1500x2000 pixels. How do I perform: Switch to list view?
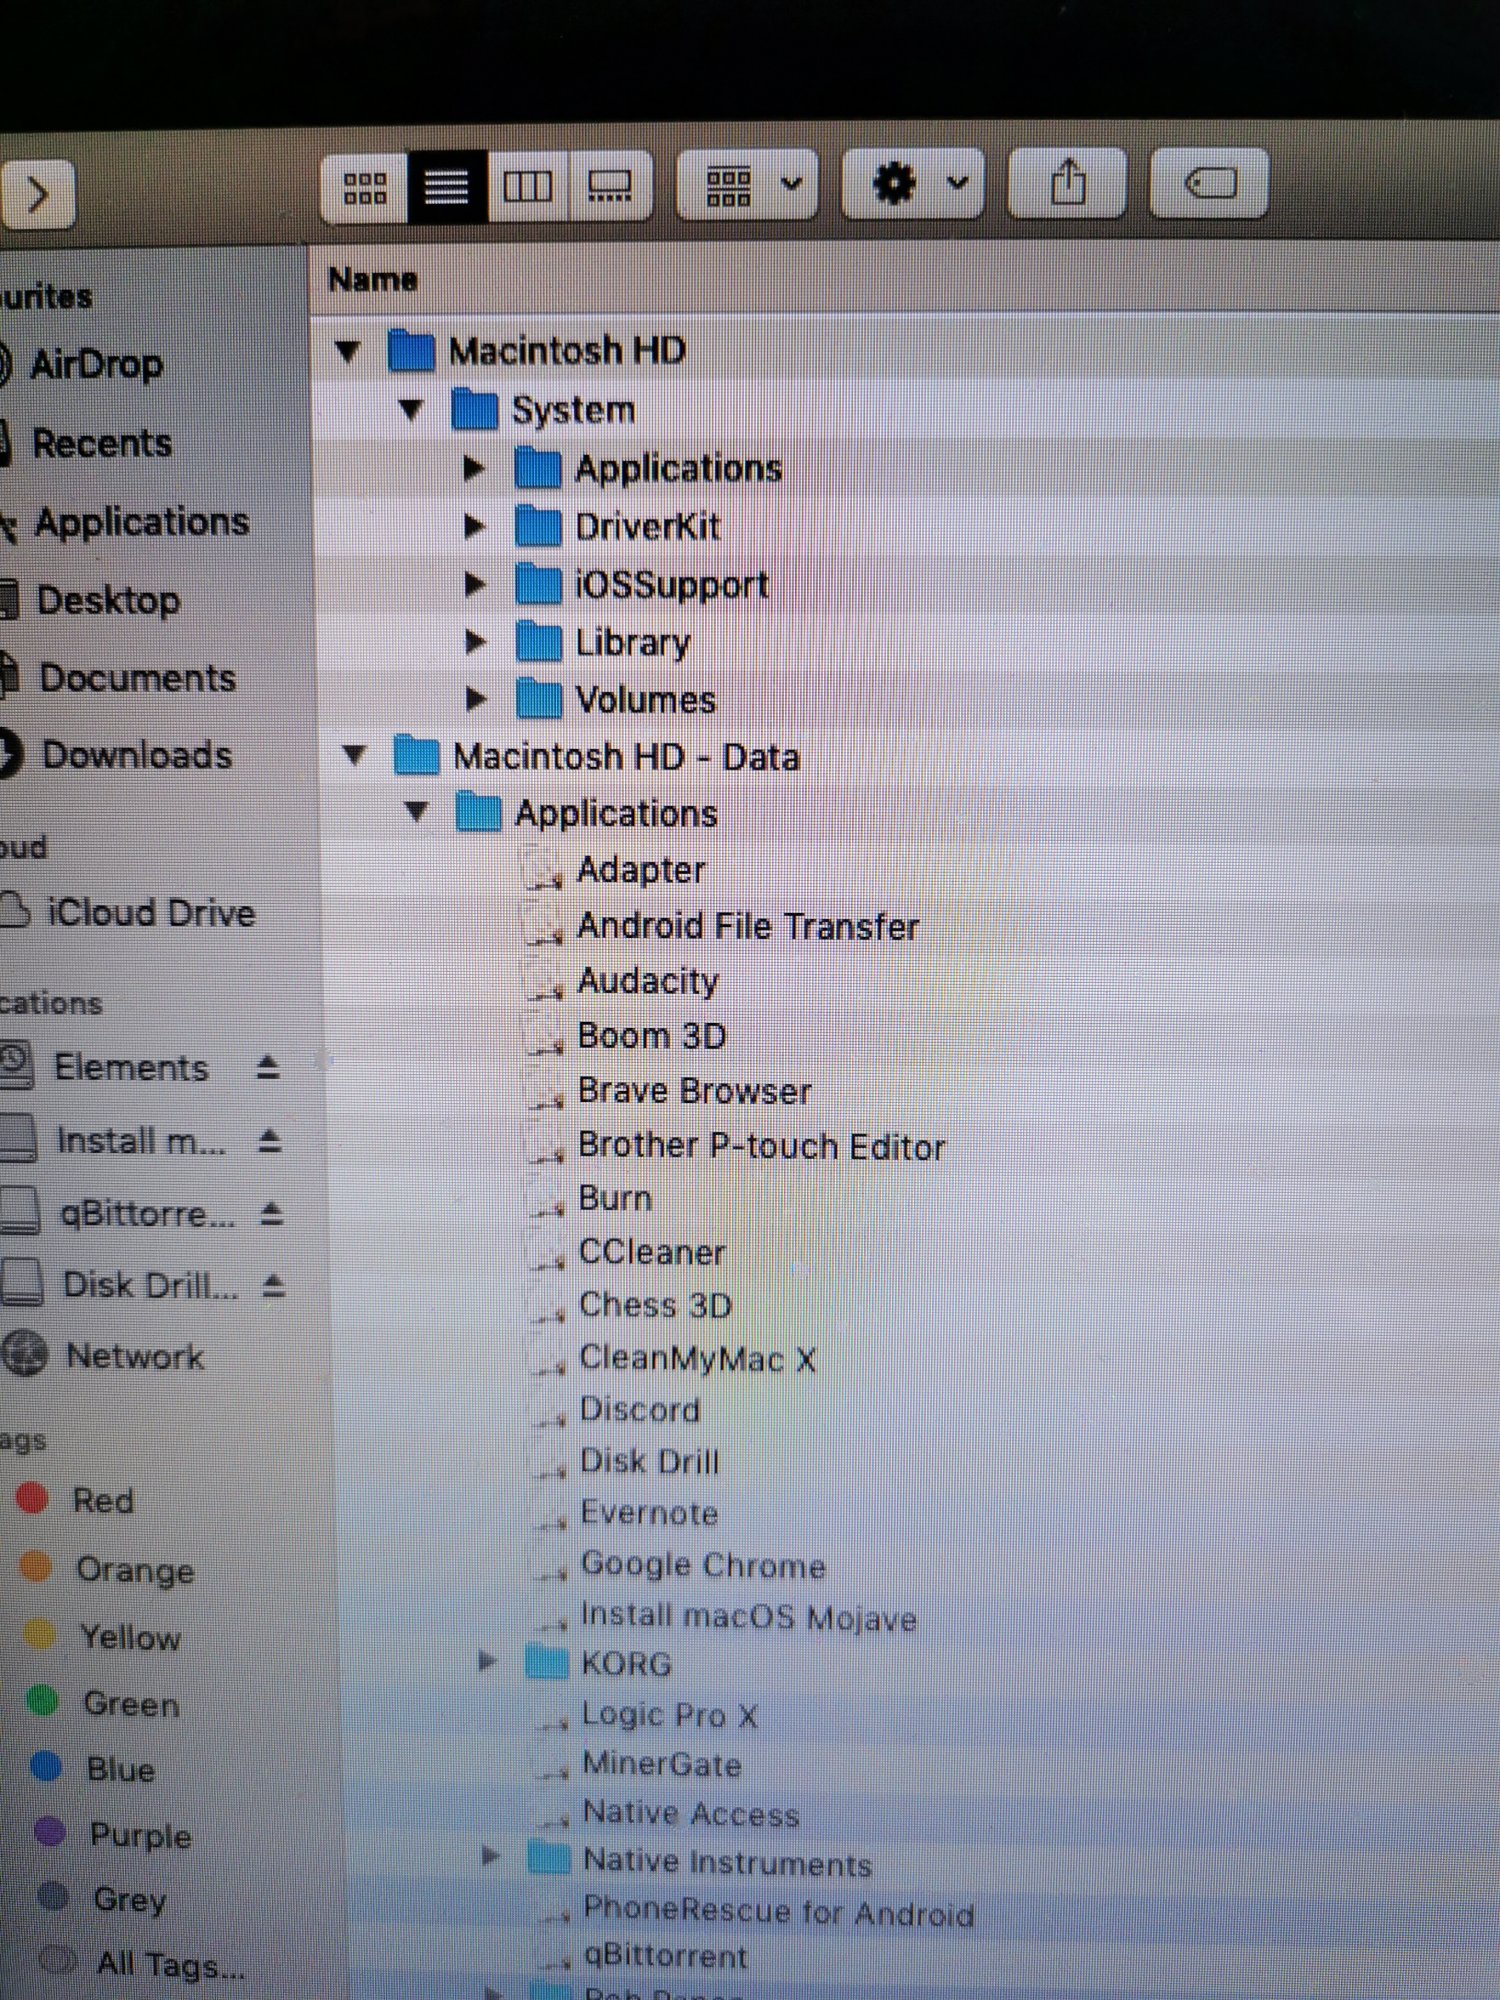[x=447, y=187]
